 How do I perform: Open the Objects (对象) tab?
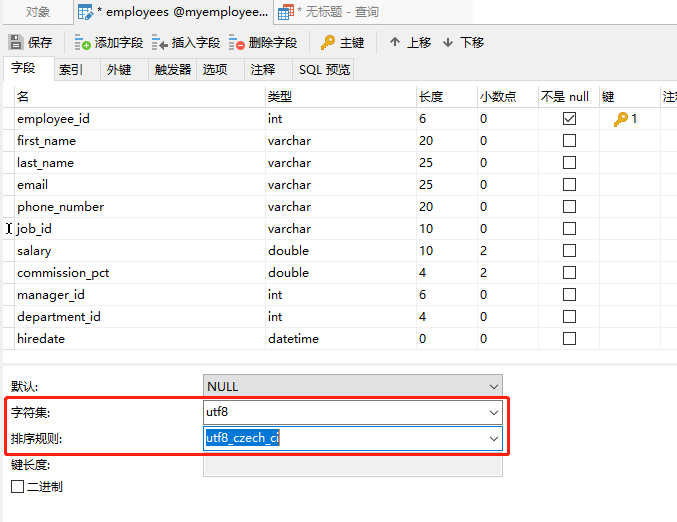tap(38, 13)
